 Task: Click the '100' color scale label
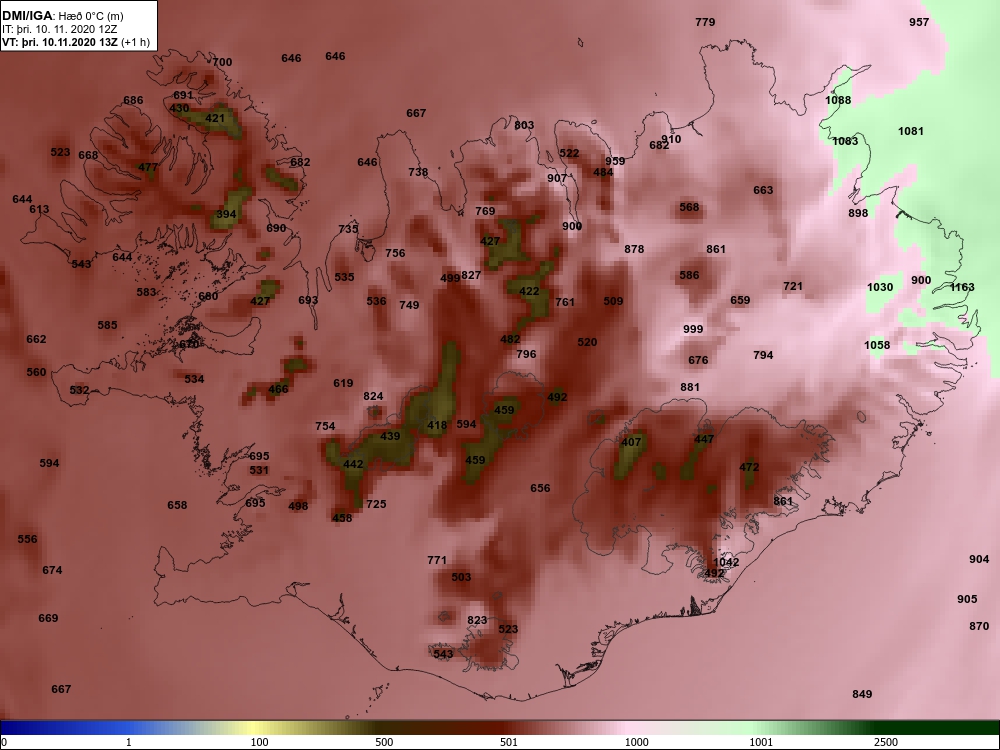pos(259,742)
